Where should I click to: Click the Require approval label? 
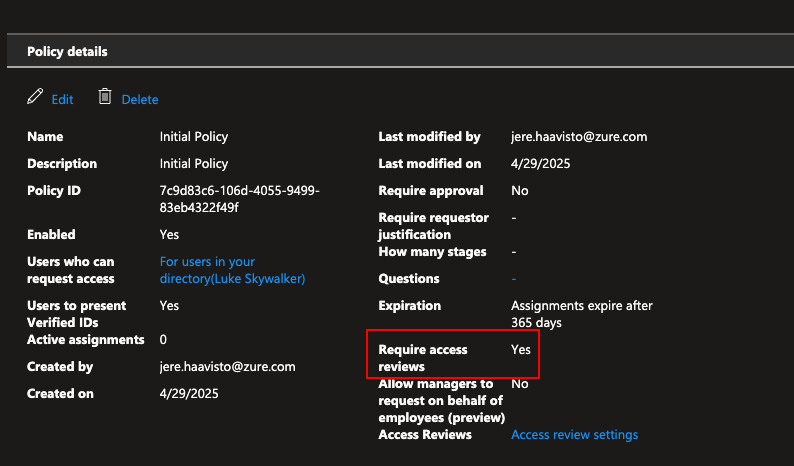pyautogui.click(x=431, y=190)
